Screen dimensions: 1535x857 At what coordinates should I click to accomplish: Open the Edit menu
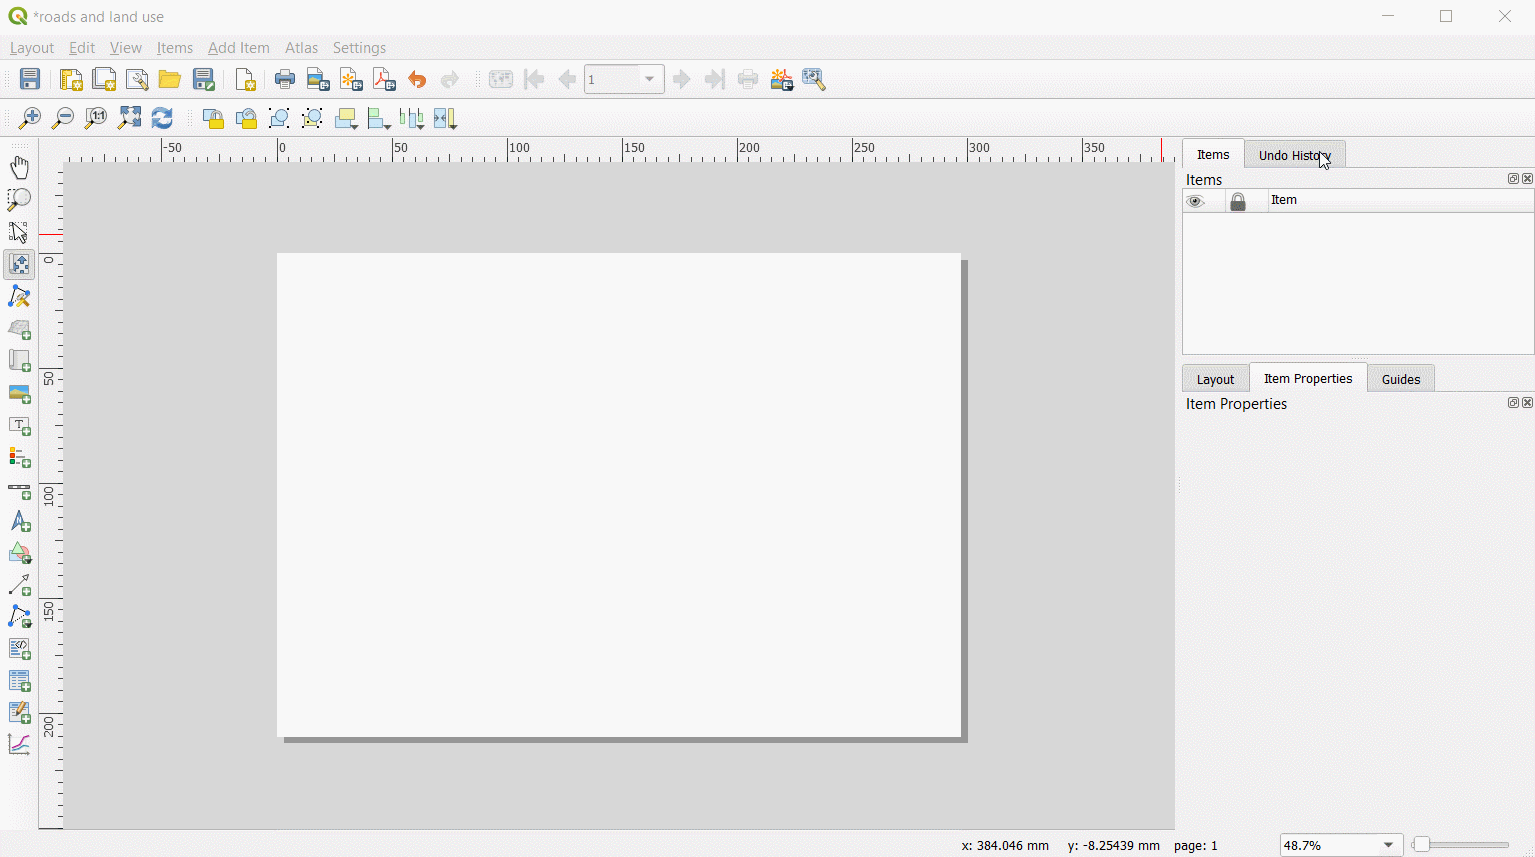(82, 48)
